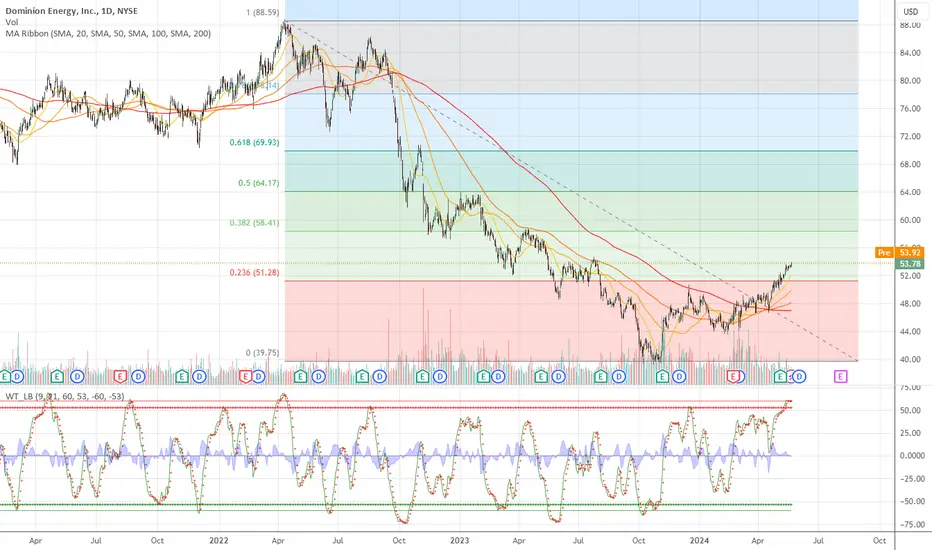Select the Fib label 0 (39.75)
Screen dimensions: 932x550
pyautogui.click(x=263, y=353)
